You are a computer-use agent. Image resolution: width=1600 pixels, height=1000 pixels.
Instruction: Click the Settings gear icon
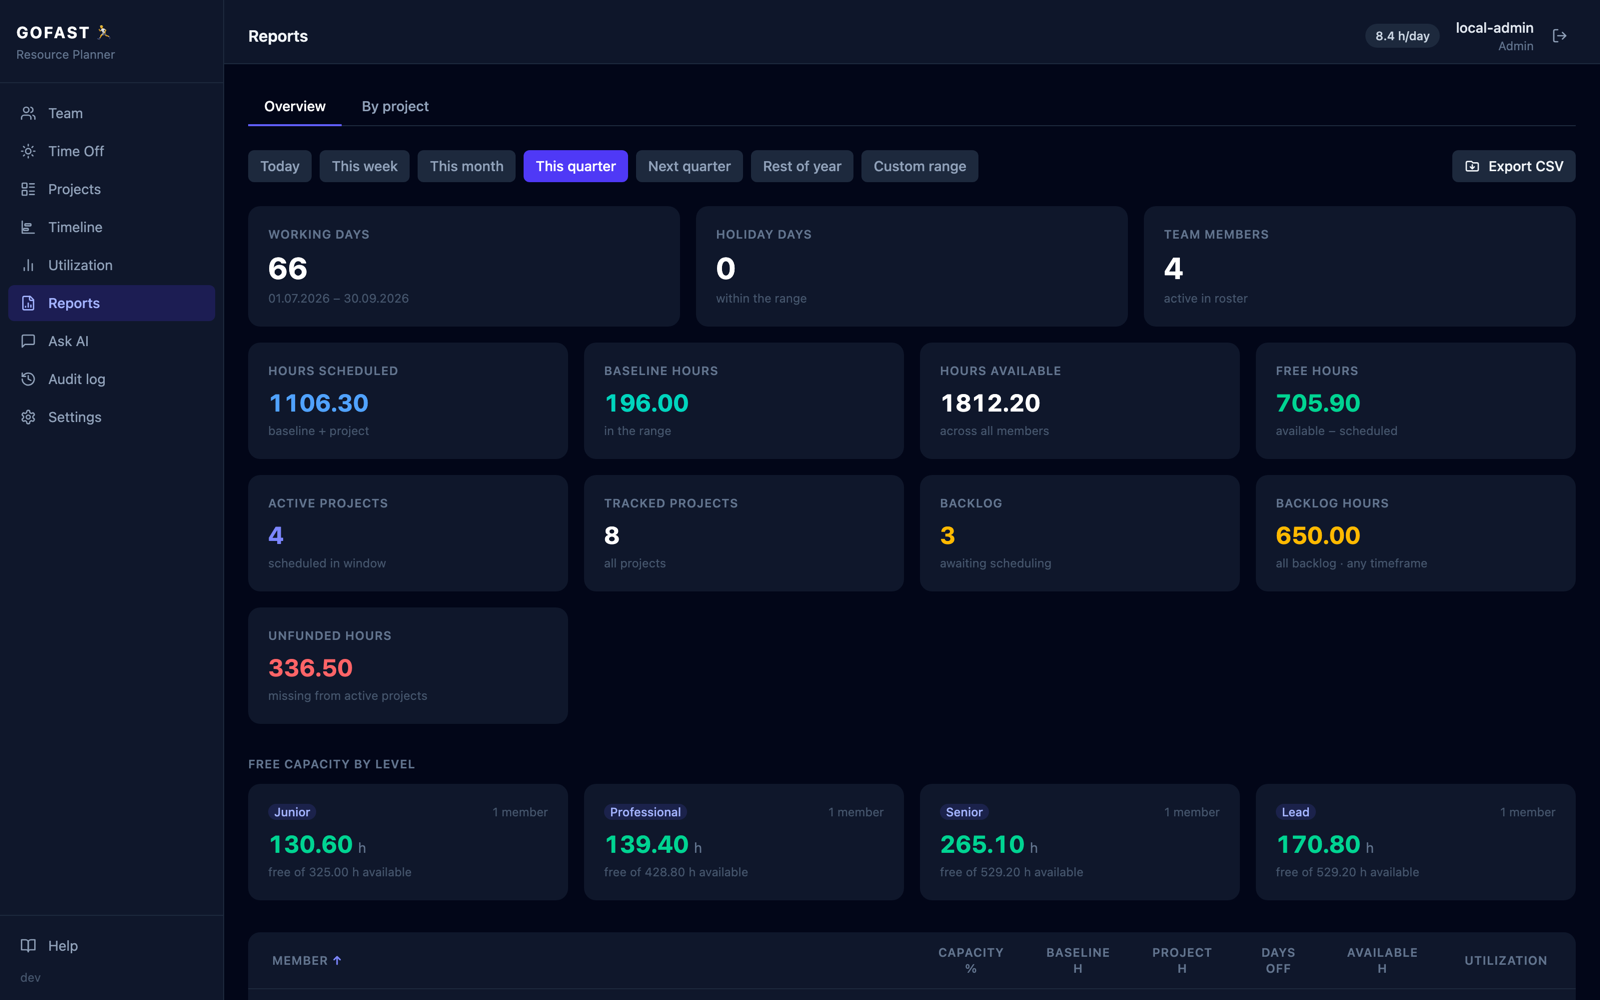coord(28,417)
